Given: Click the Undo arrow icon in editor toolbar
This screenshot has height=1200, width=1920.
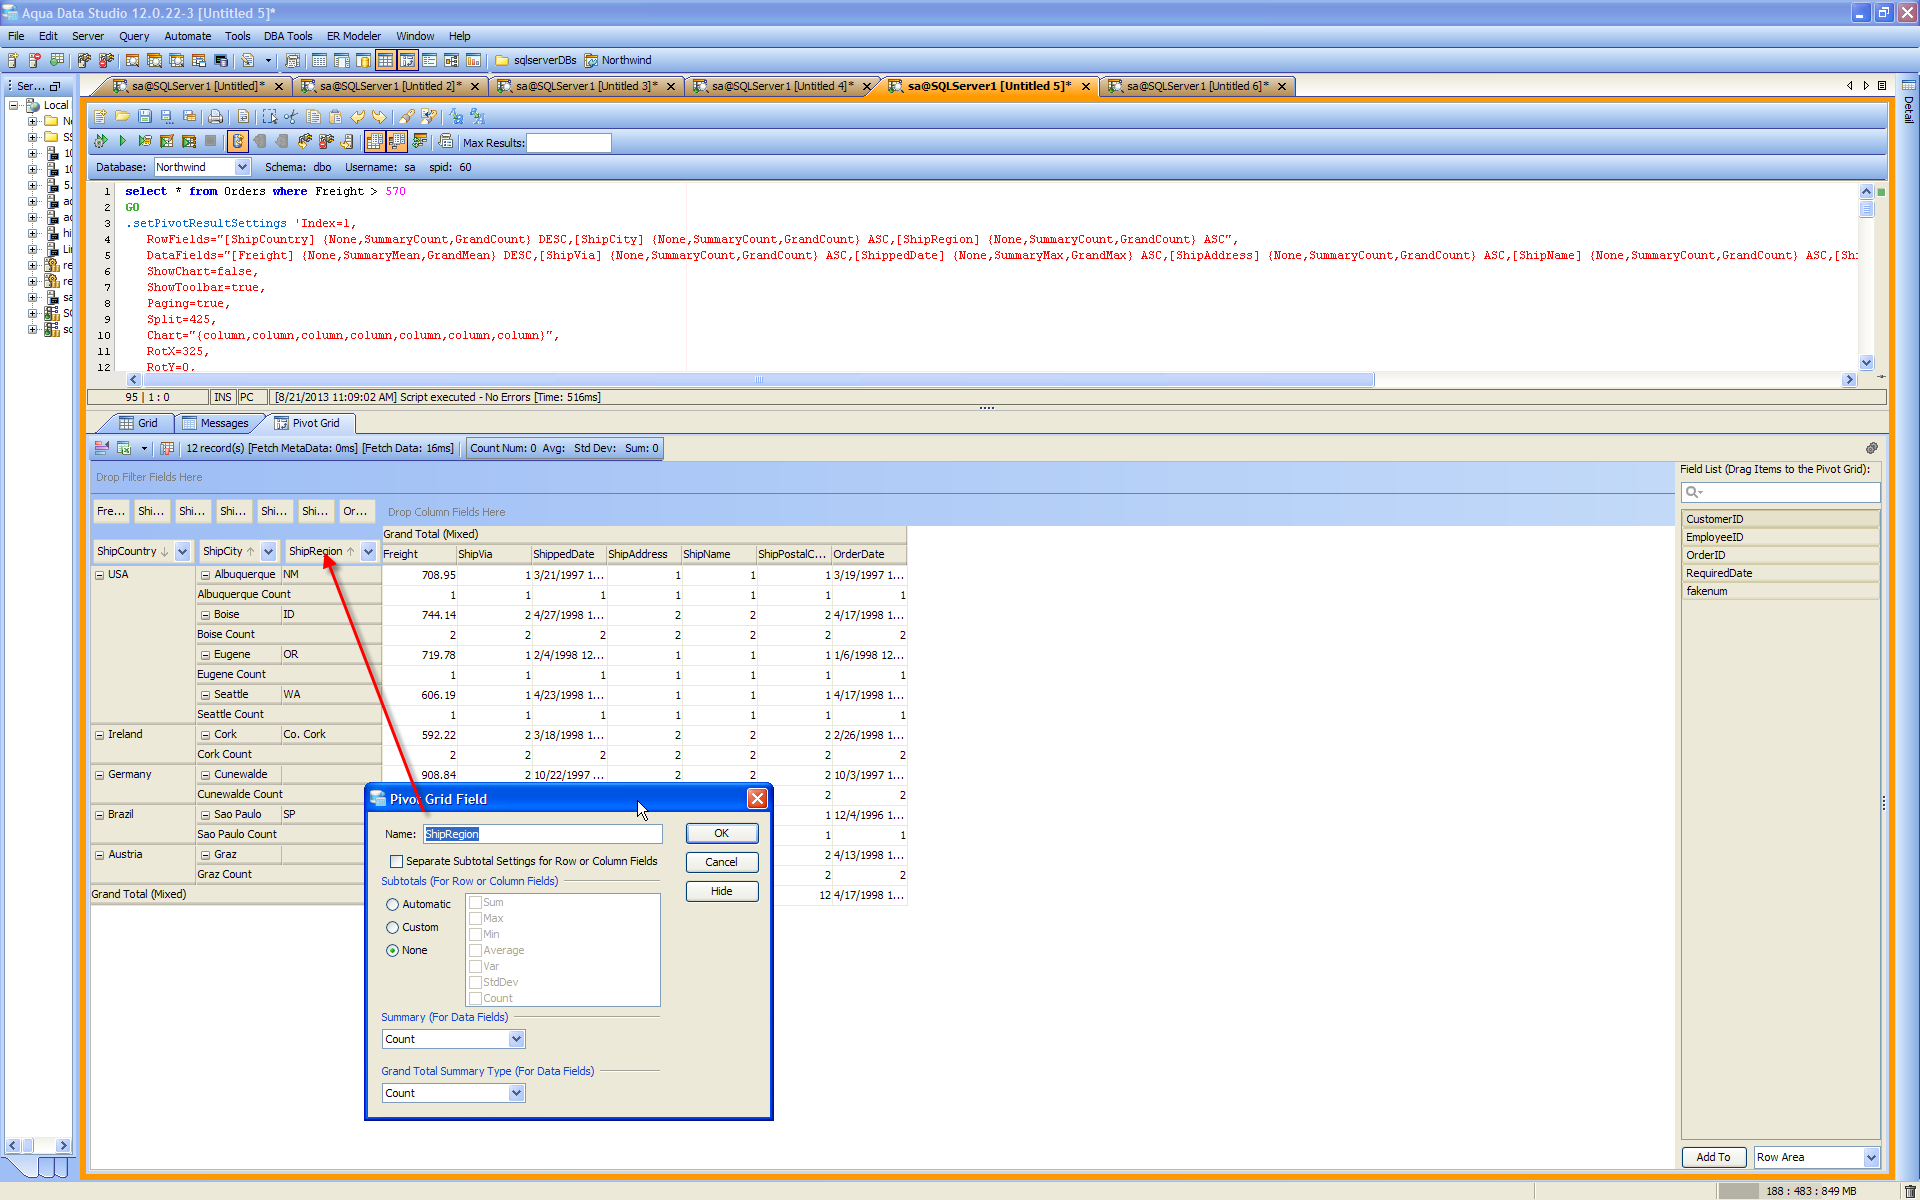Looking at the screenshot, I should pyautogui.click(x=357, y=117).
